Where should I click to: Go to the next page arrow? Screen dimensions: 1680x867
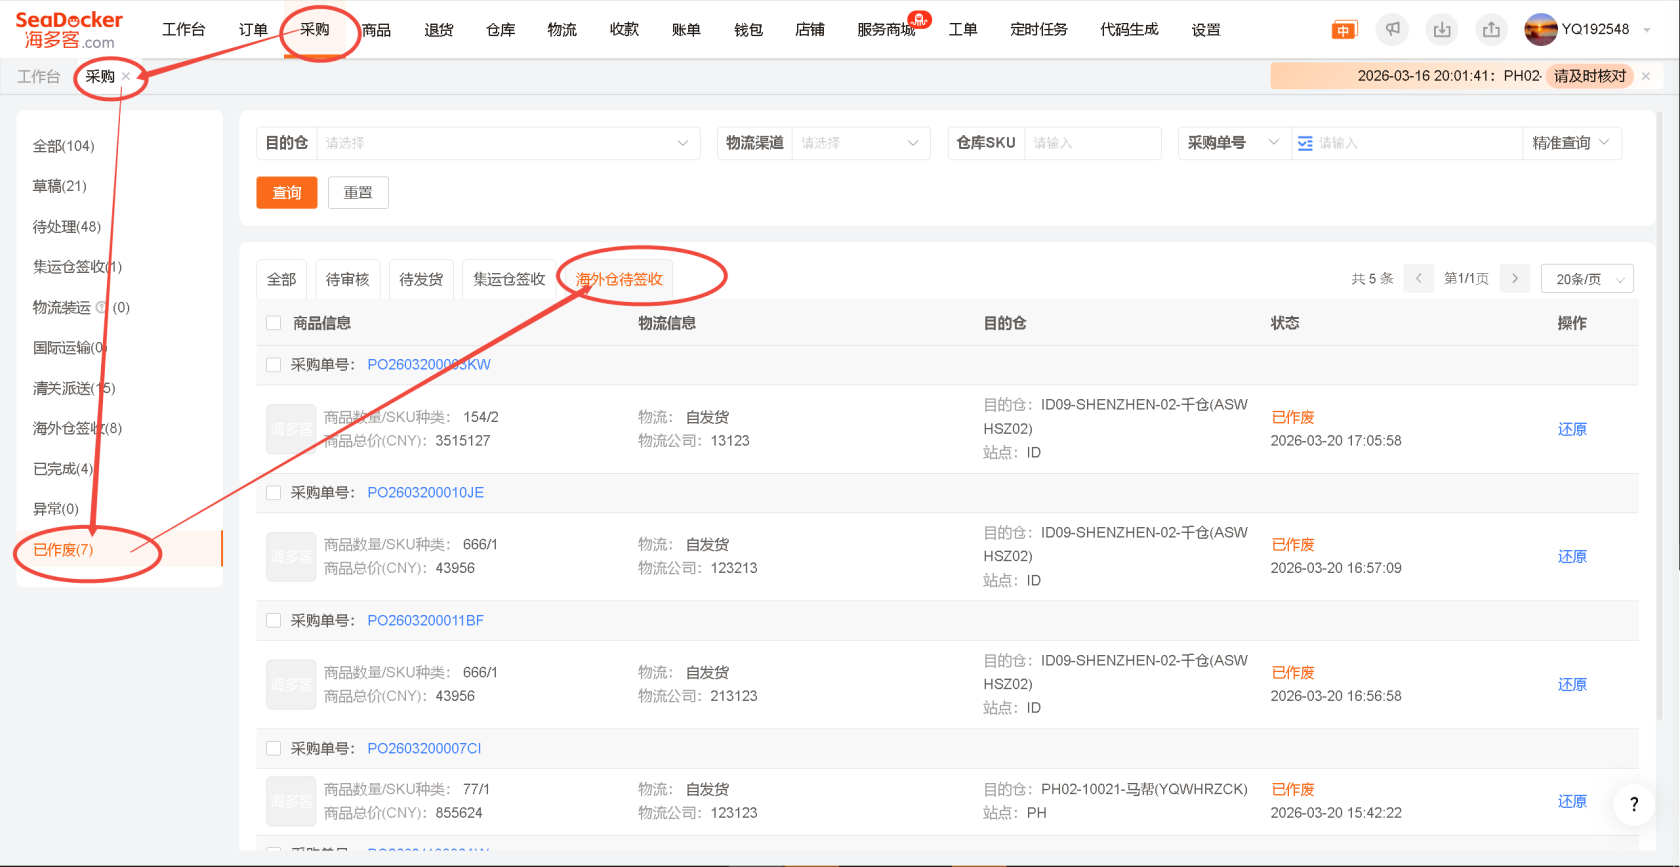pos(1515,279)
